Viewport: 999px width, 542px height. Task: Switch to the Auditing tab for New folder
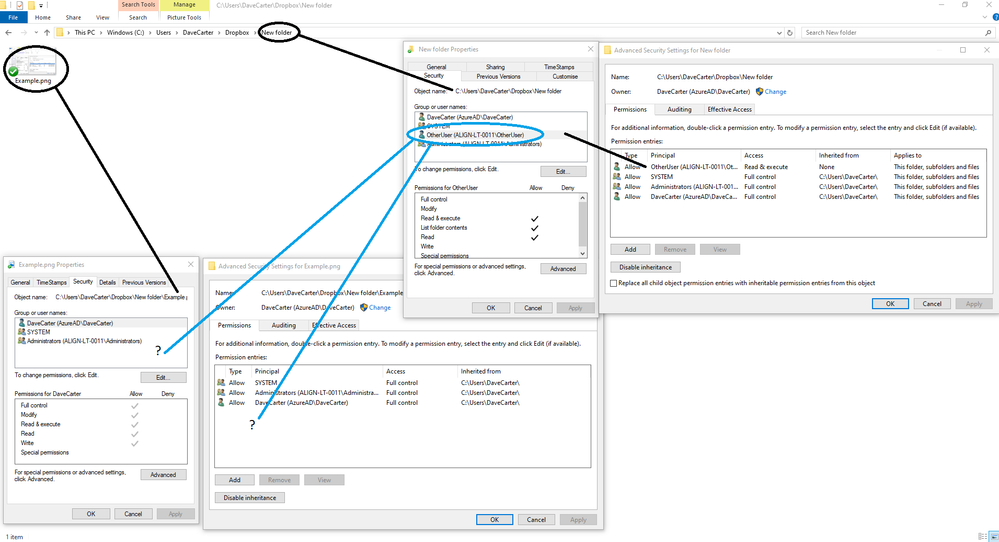pos(679,110)
